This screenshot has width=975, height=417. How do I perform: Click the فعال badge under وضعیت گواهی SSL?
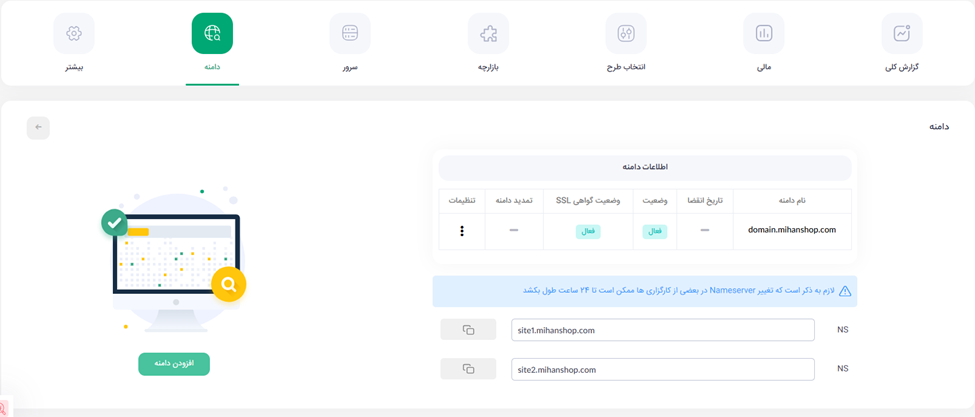588,231
